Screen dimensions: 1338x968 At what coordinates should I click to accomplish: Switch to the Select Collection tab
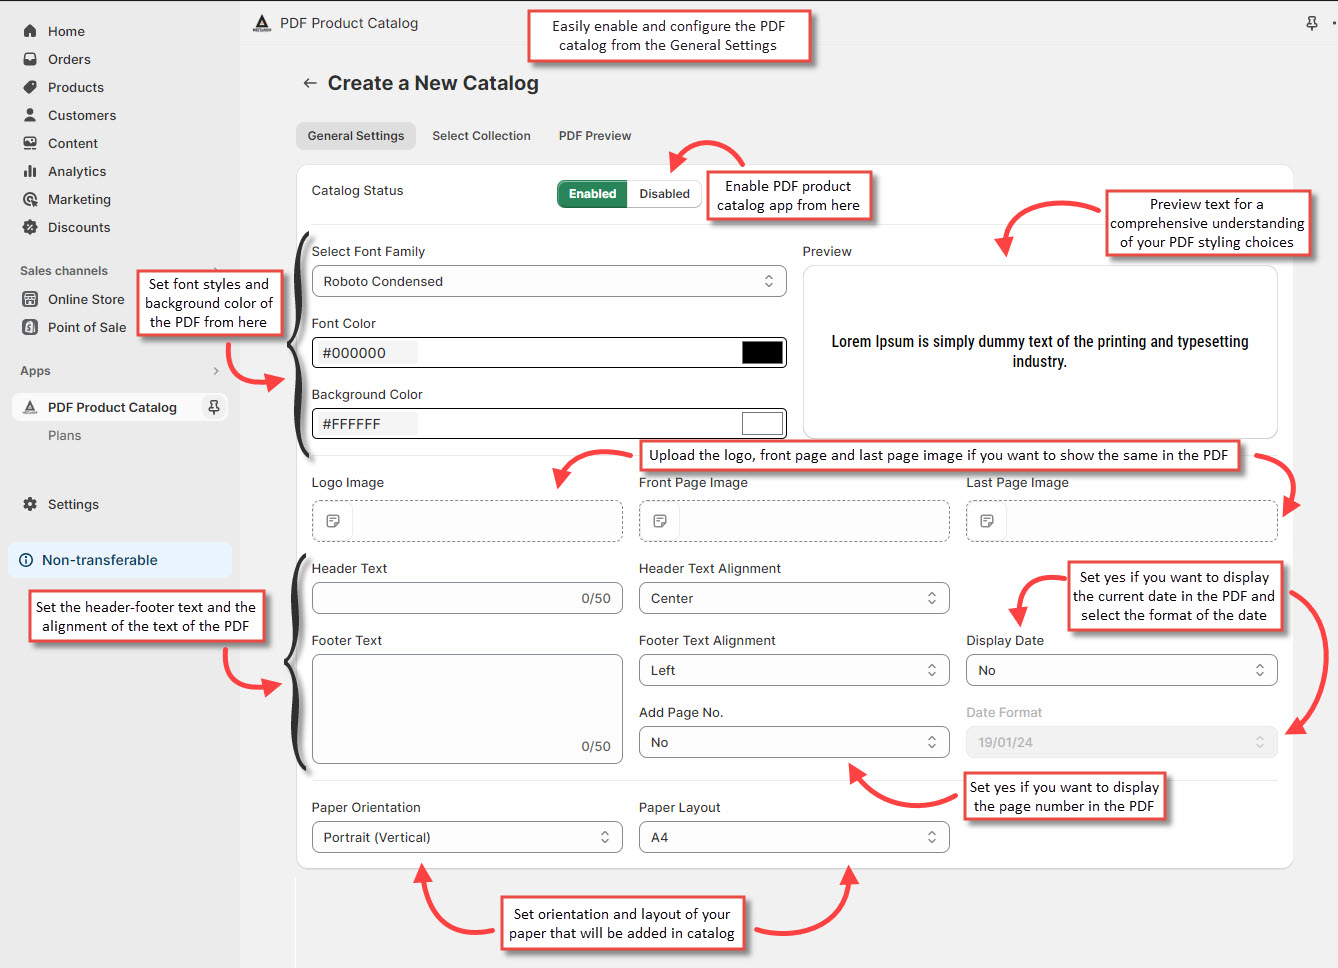pos(481,135)
